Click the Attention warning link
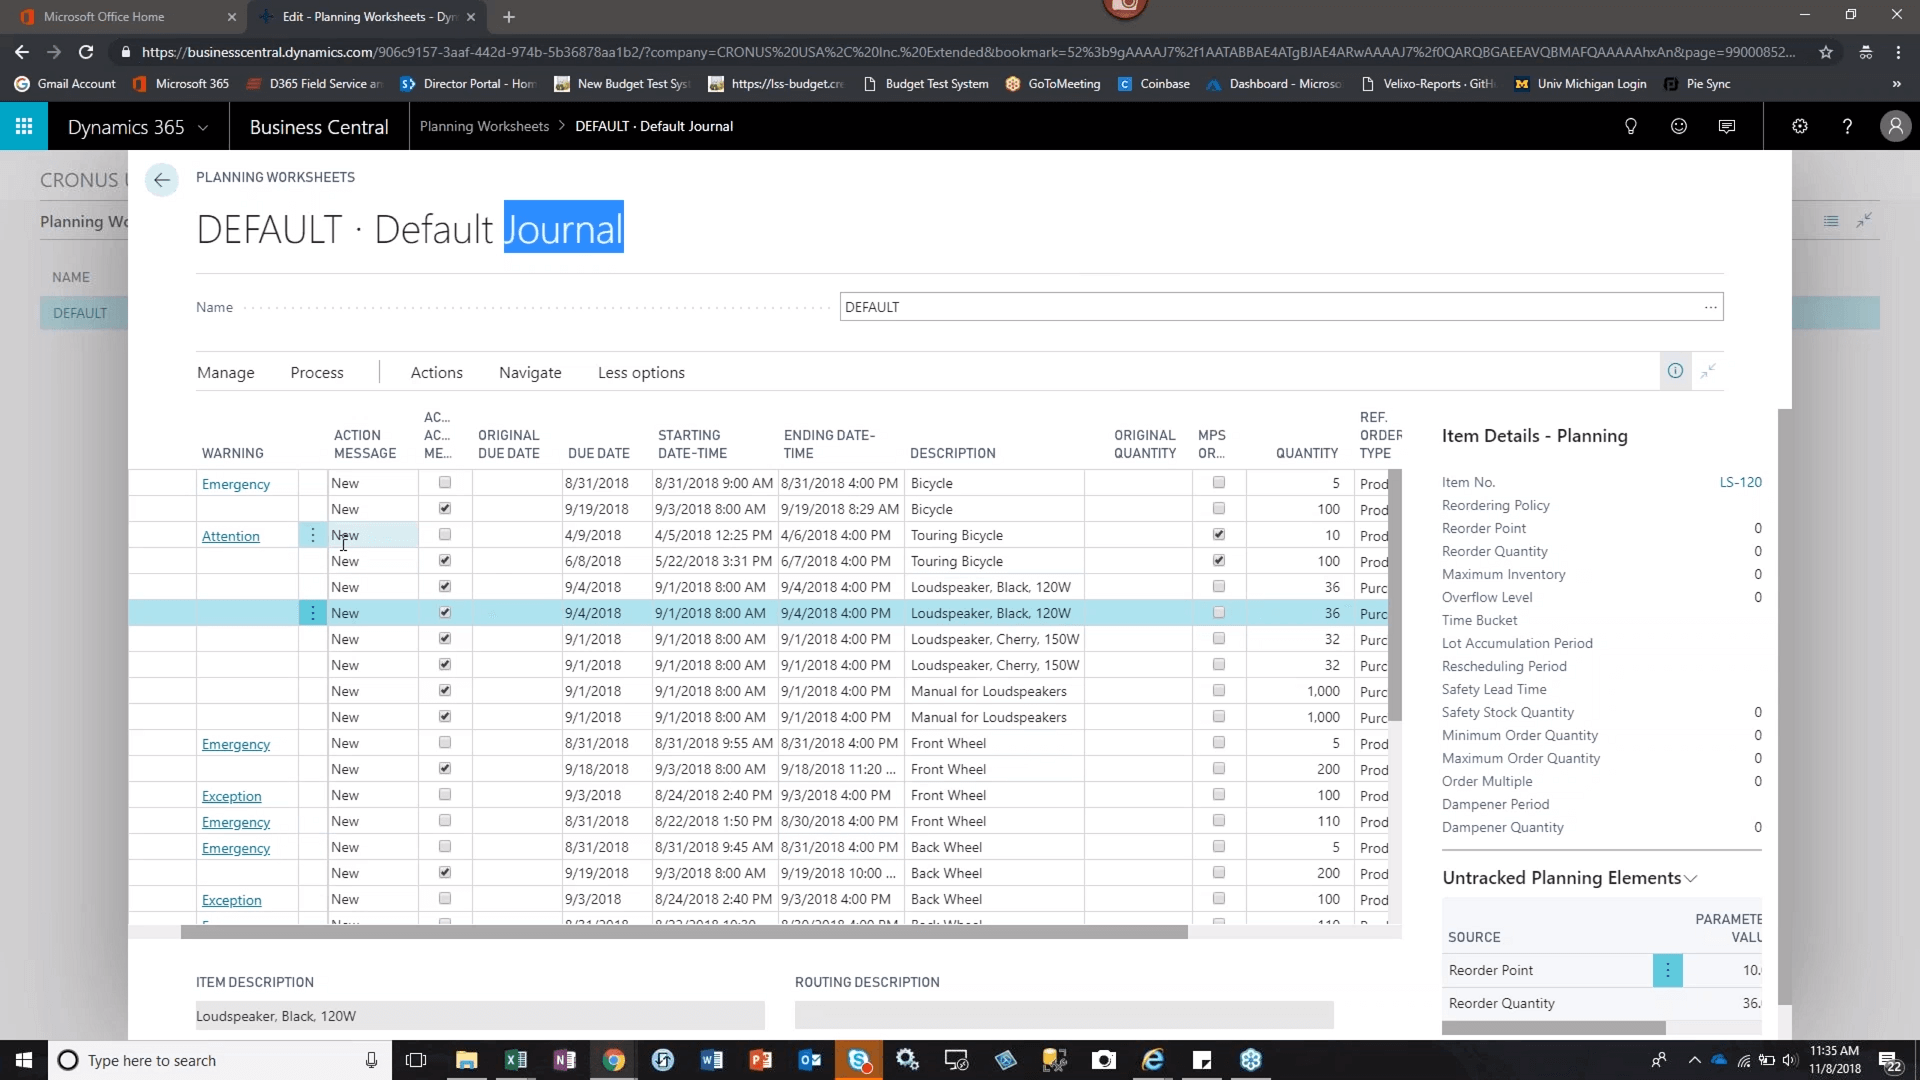Screen dimensions: 1920x1080 pos(231,536)
